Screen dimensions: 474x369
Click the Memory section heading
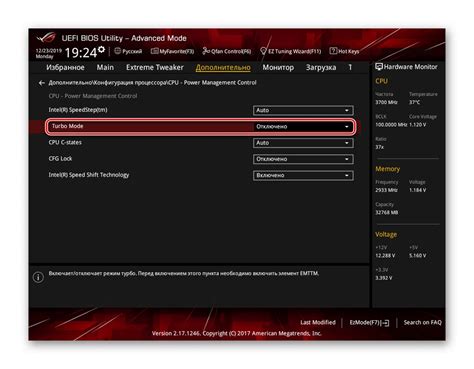pyautogui.click(x=388, y=169)
